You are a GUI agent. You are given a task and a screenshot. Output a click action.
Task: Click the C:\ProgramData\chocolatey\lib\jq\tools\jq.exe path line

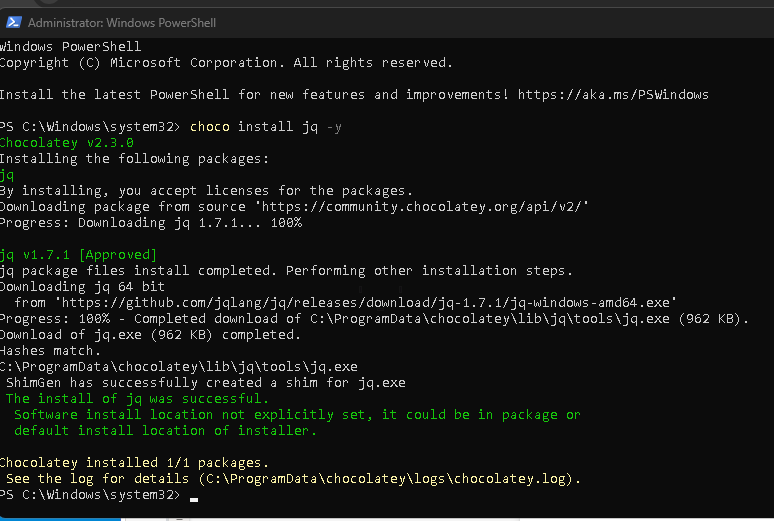[179, 366]
